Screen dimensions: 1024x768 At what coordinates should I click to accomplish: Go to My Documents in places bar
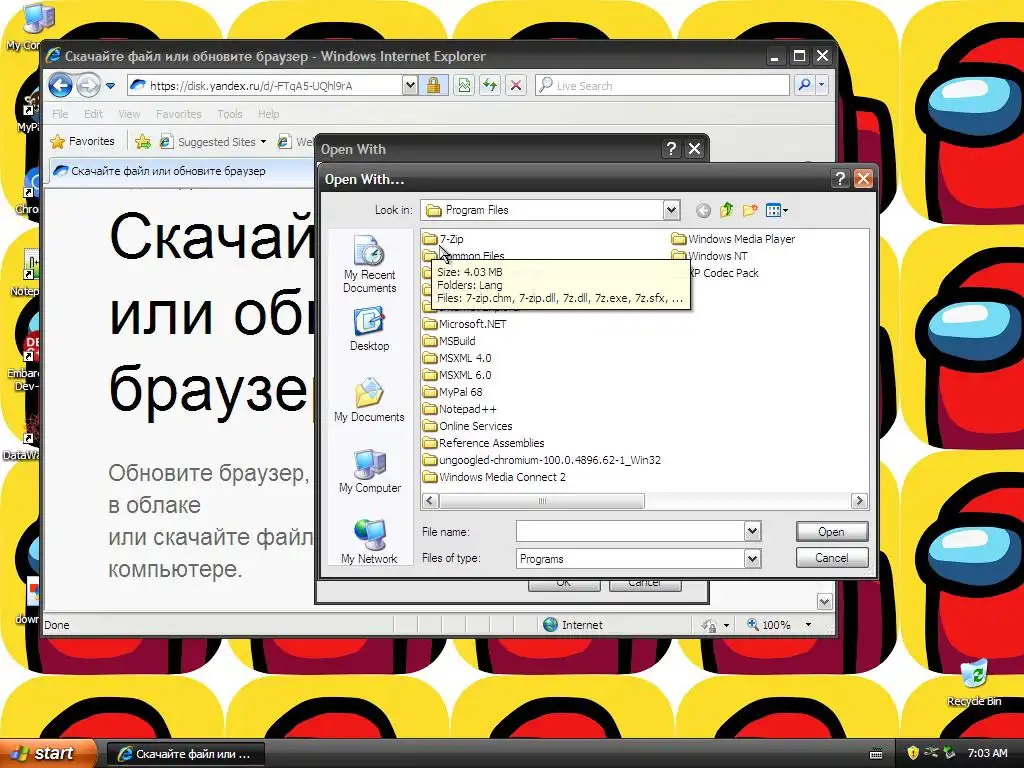click(x=369, y=400)
